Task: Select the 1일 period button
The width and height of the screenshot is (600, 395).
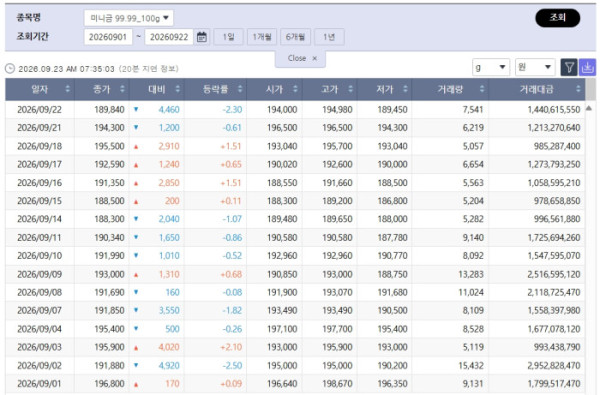Action: (228, 37)
